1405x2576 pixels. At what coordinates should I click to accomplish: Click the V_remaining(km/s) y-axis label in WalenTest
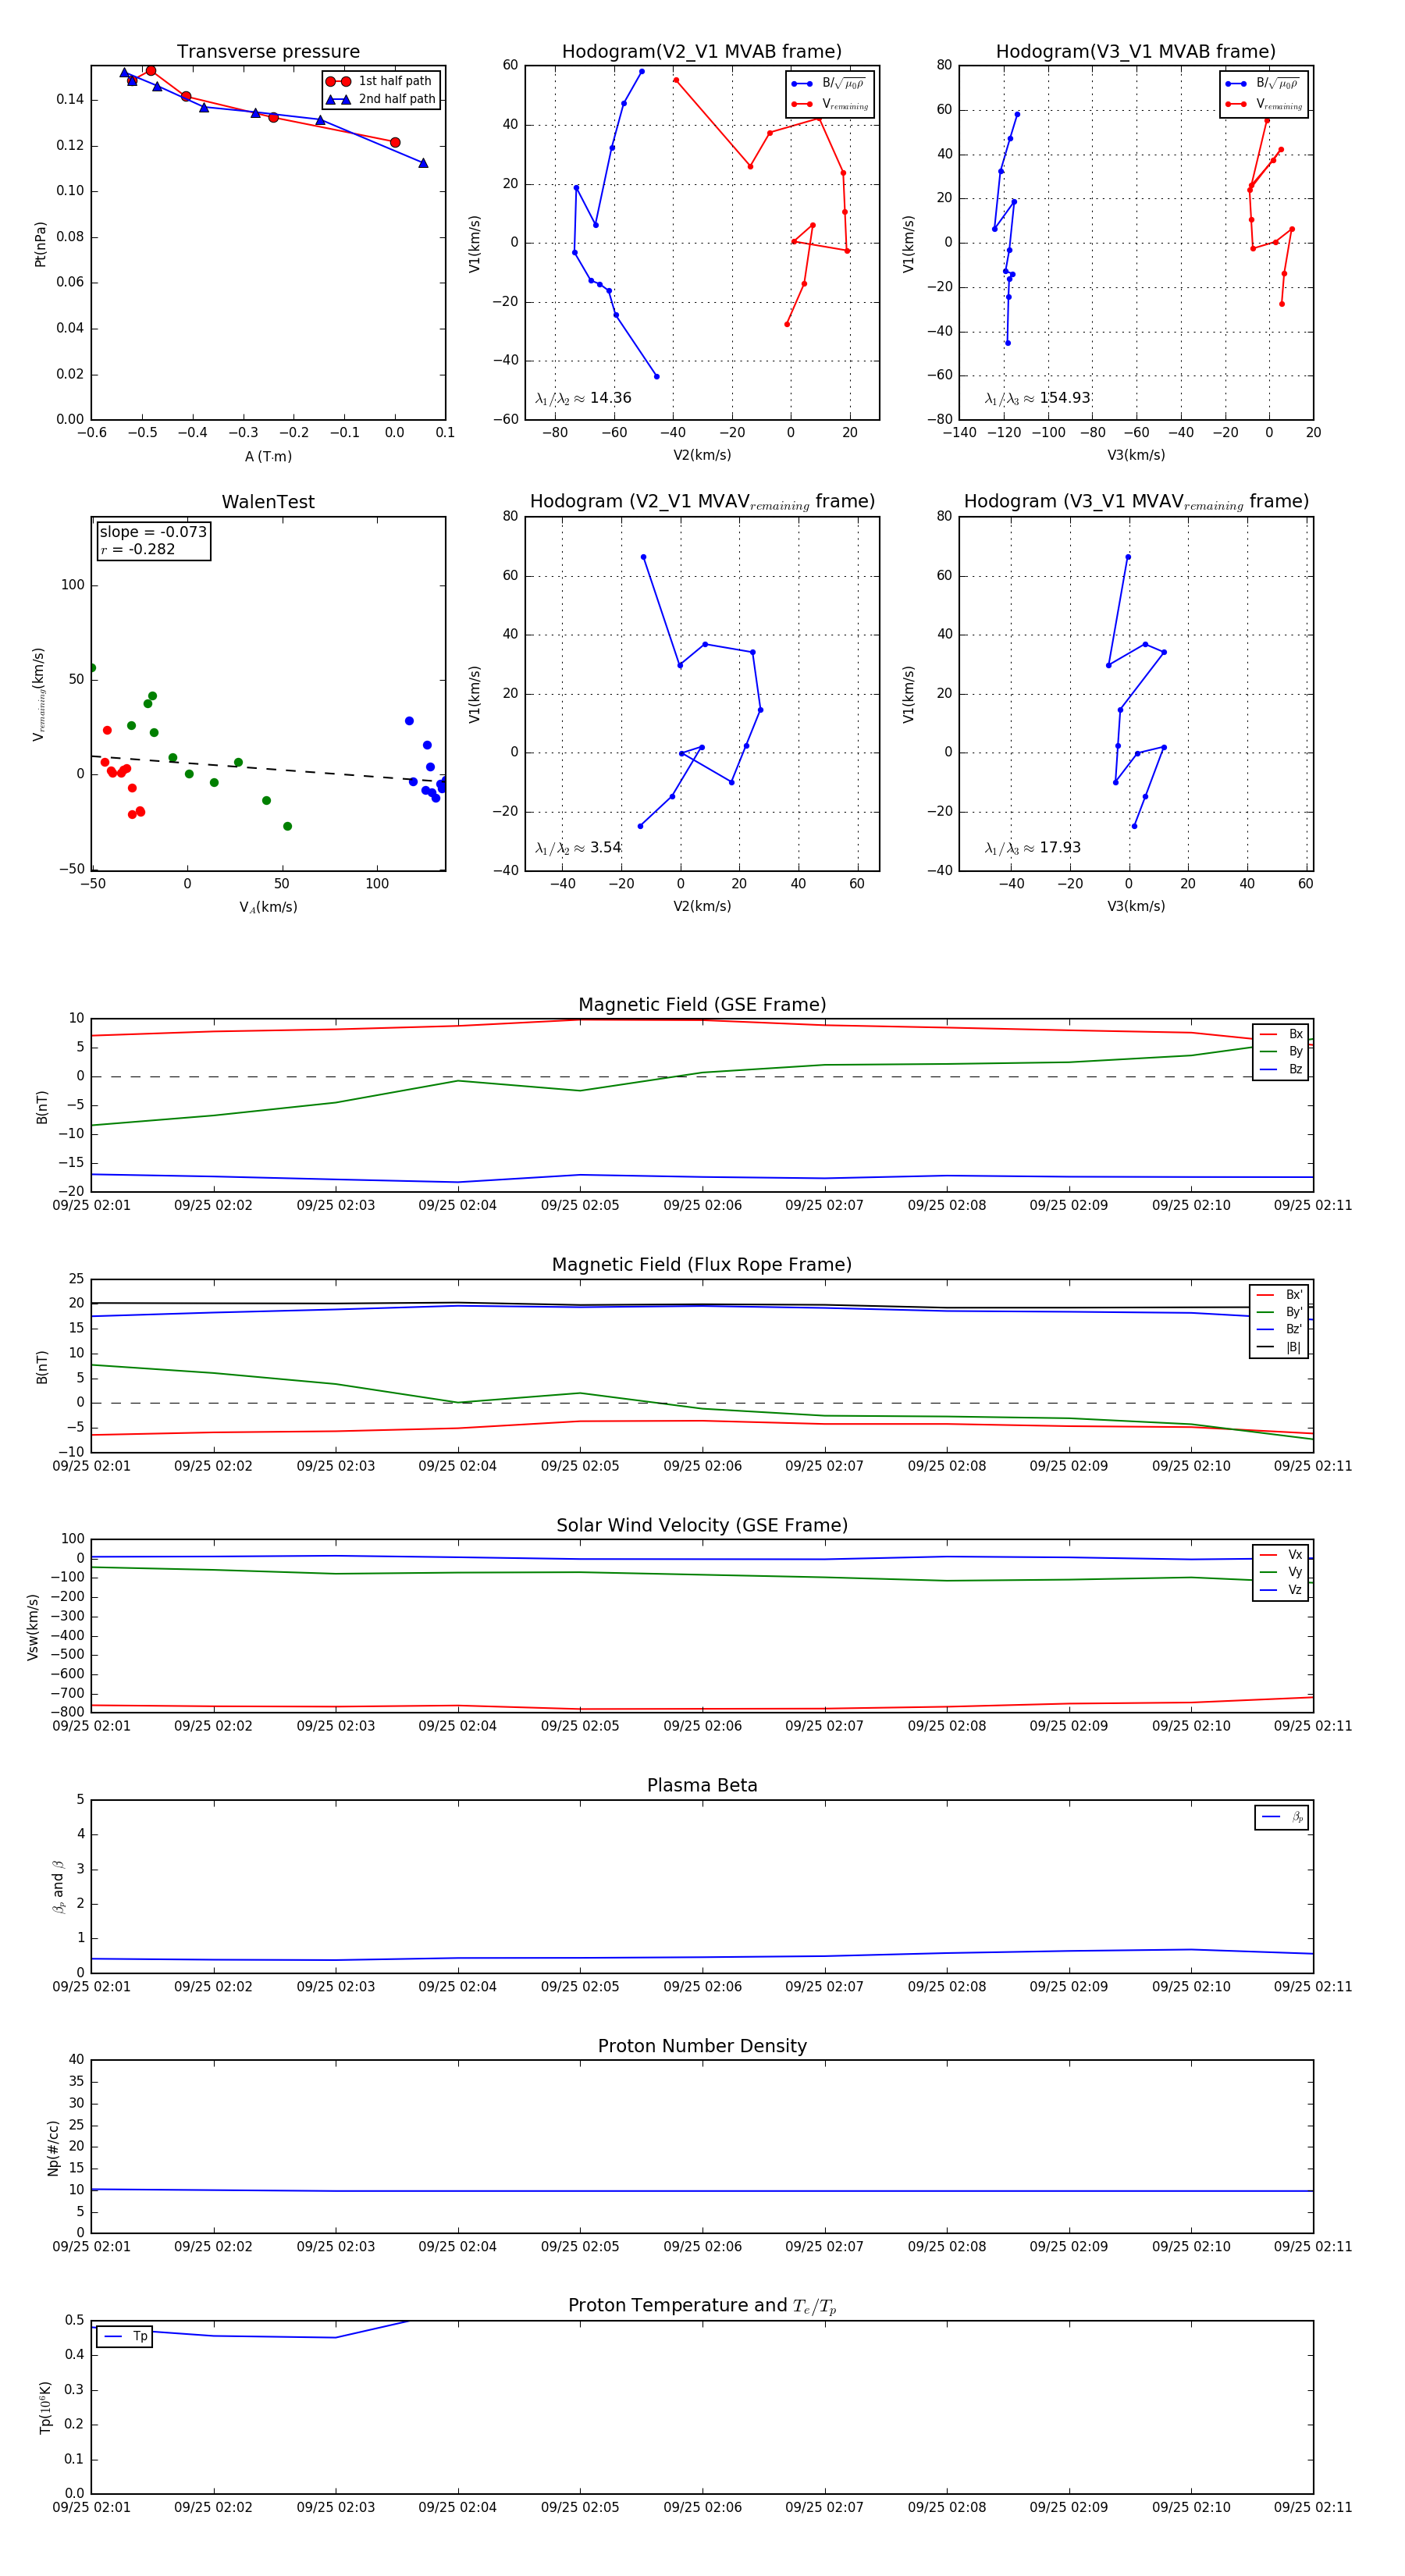(x=40, y=694)
